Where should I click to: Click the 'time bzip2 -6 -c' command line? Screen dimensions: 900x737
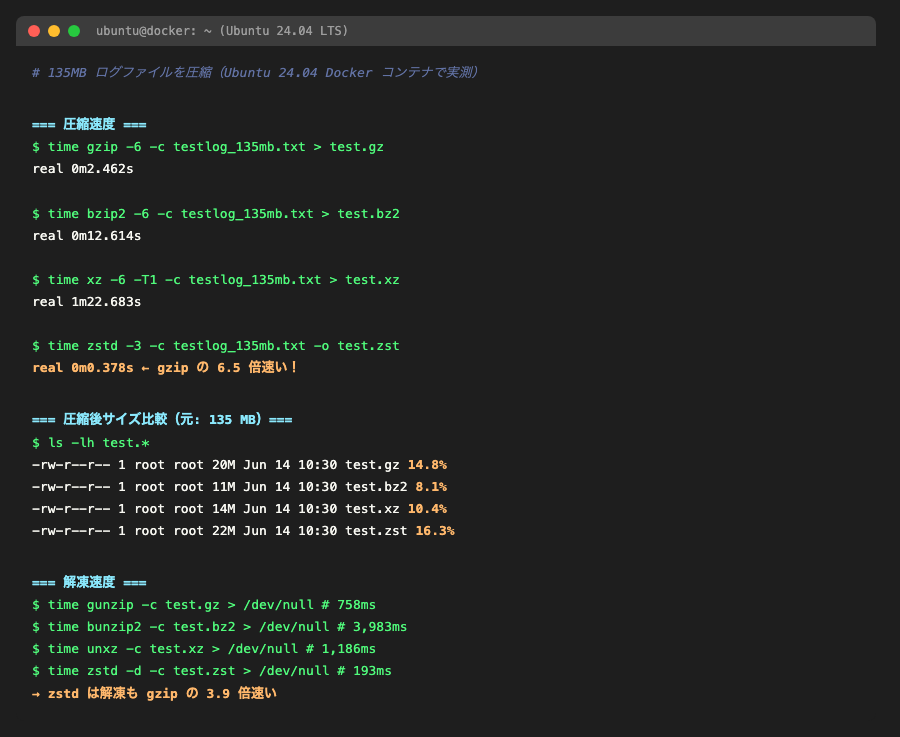click(216, 214)
